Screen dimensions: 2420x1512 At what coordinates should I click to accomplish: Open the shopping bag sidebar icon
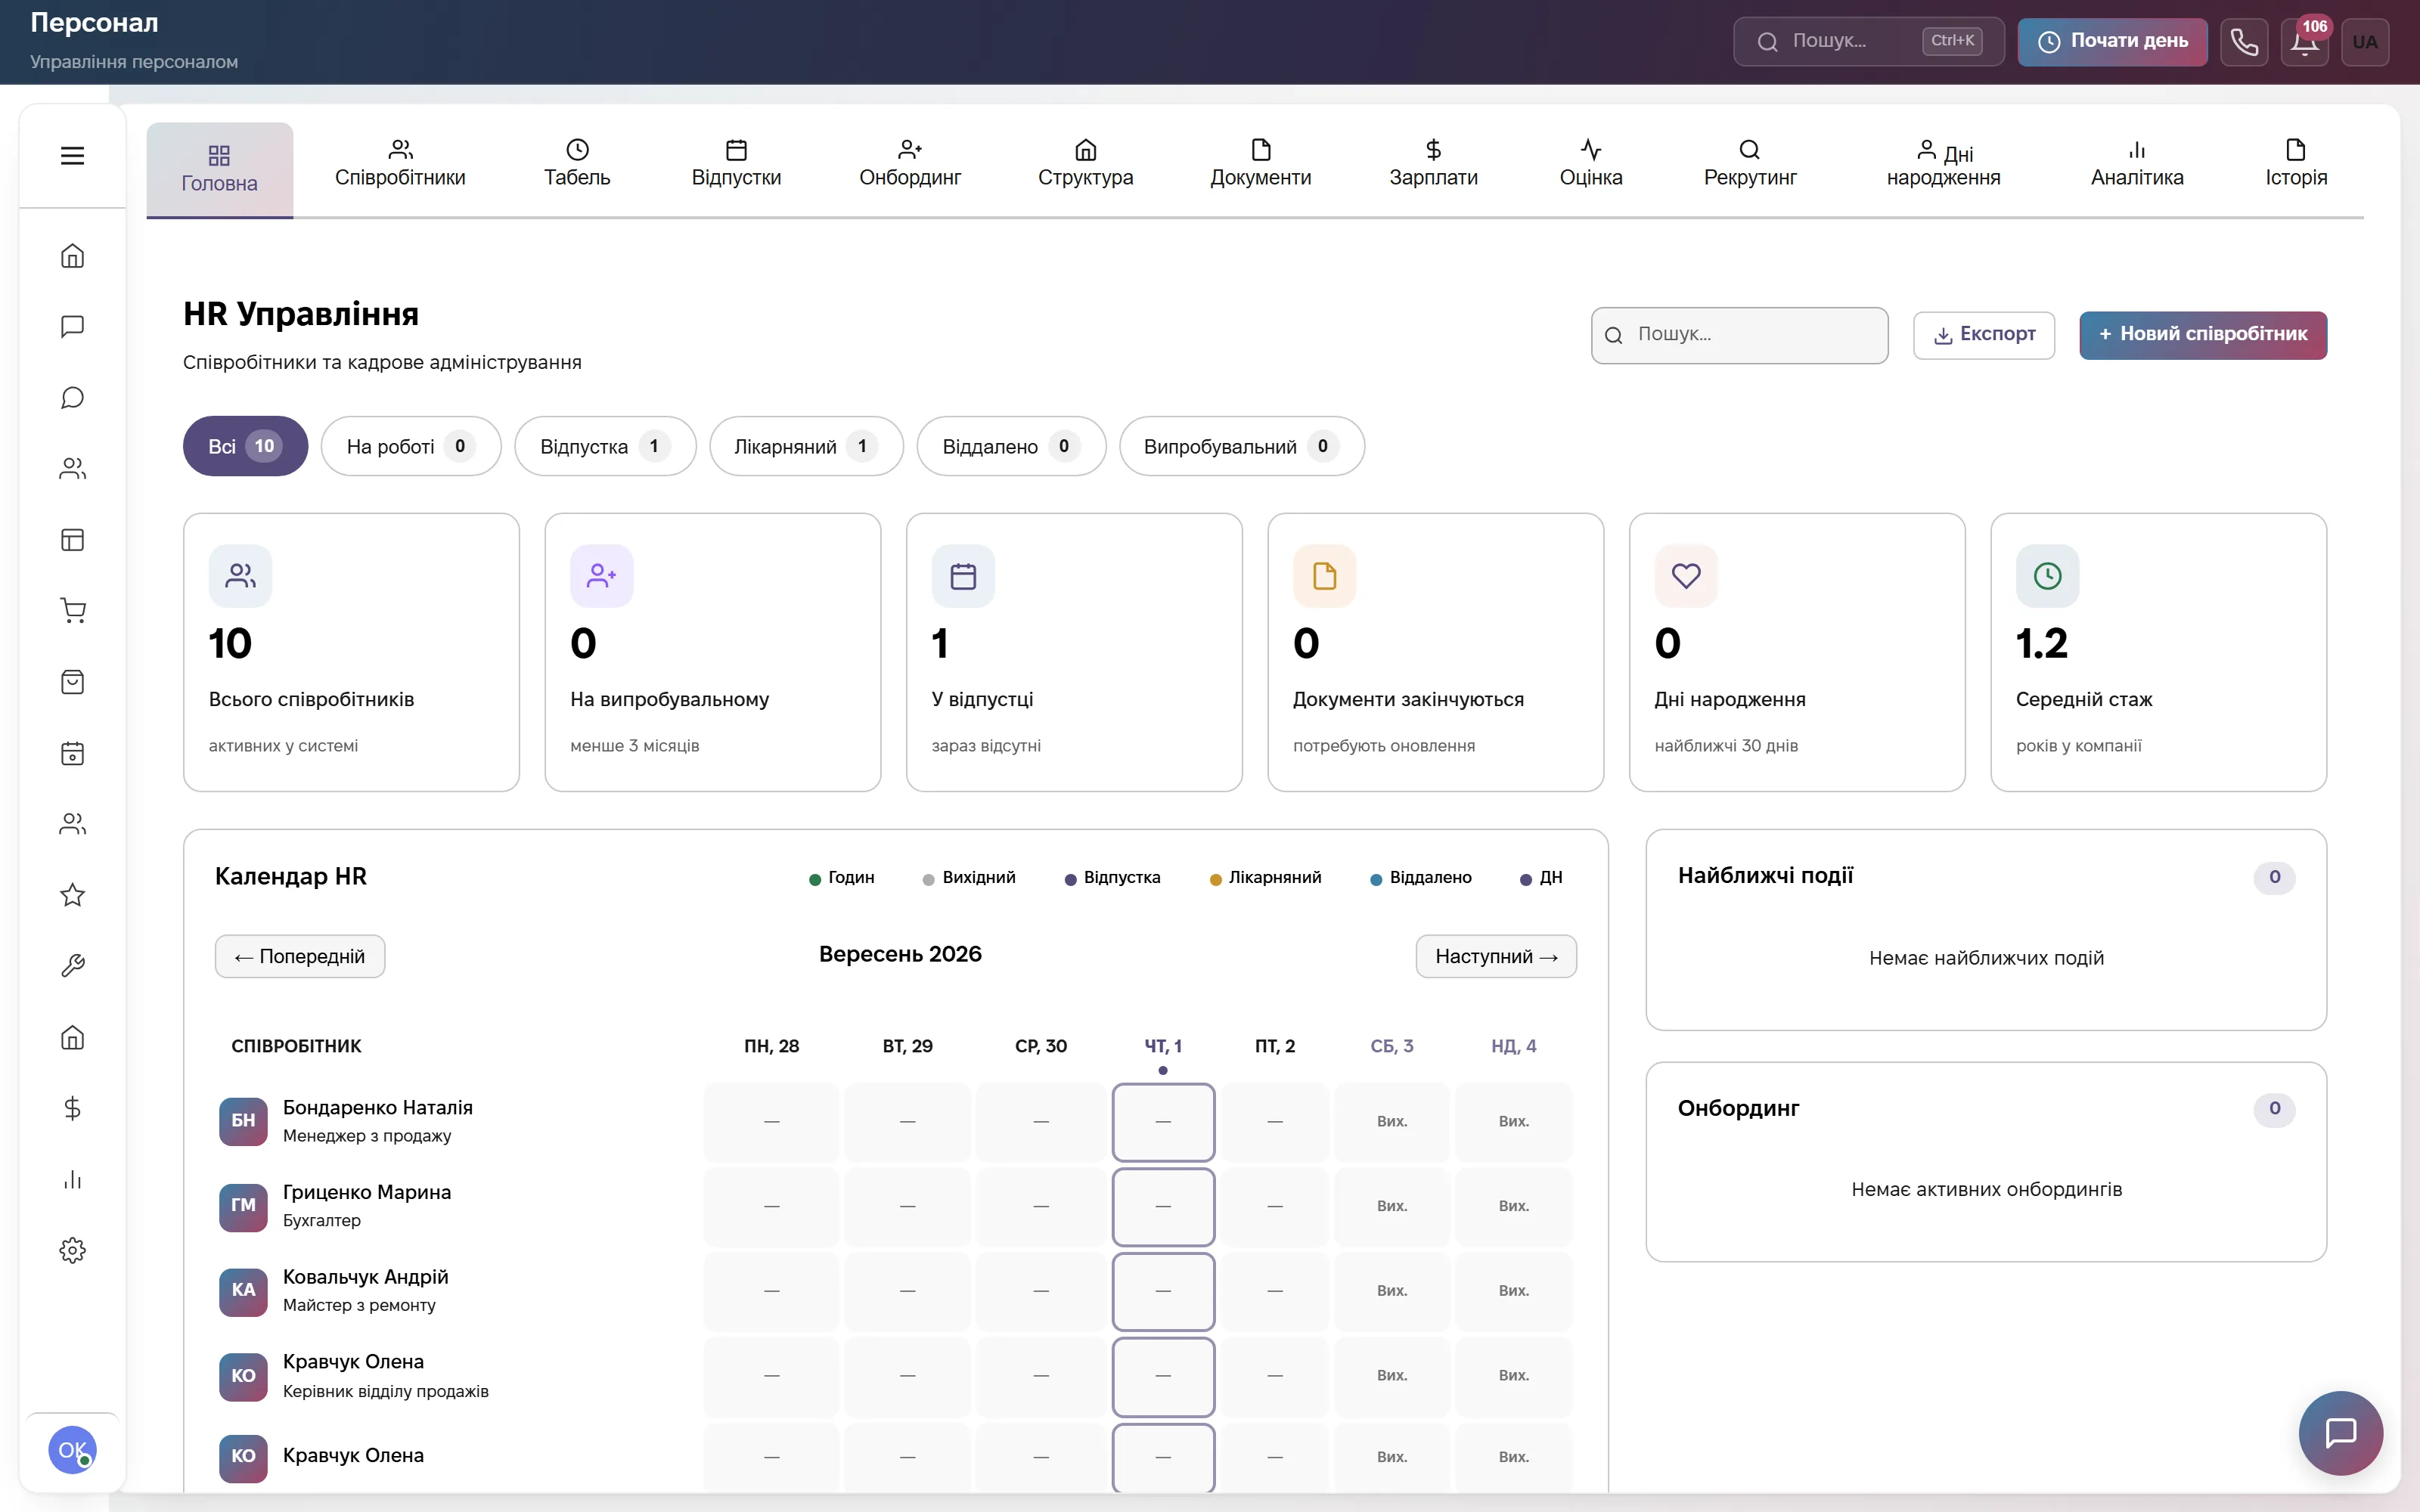click(72, 682)
